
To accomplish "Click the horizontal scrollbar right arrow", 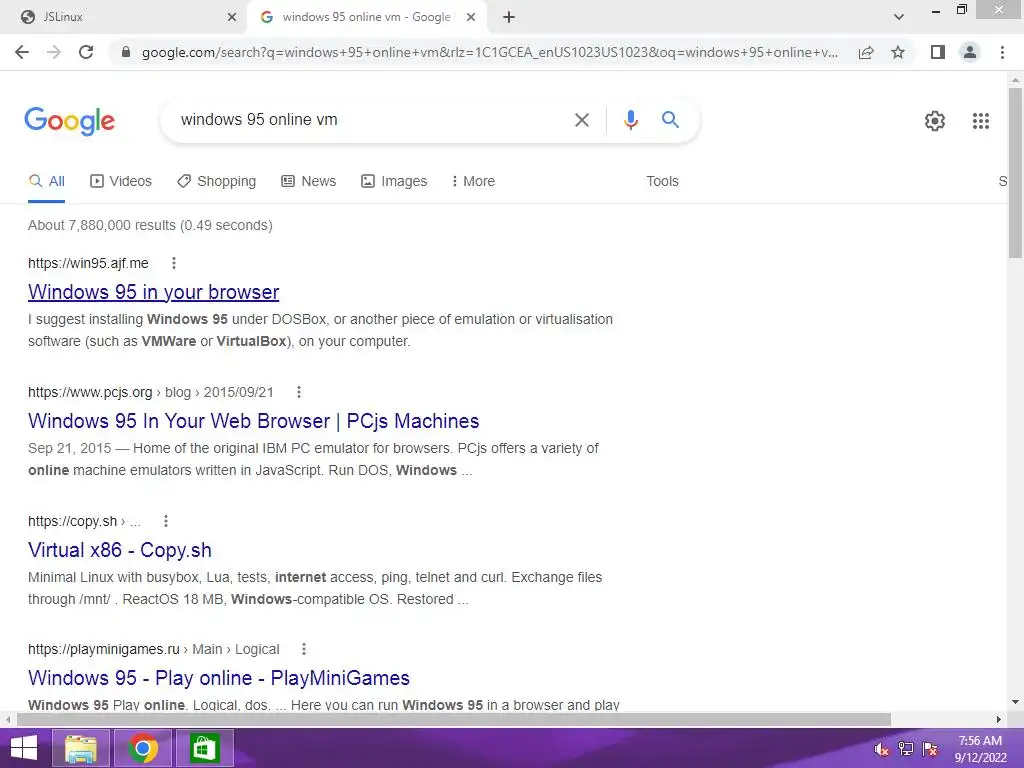I will click(x=999, y=719).
